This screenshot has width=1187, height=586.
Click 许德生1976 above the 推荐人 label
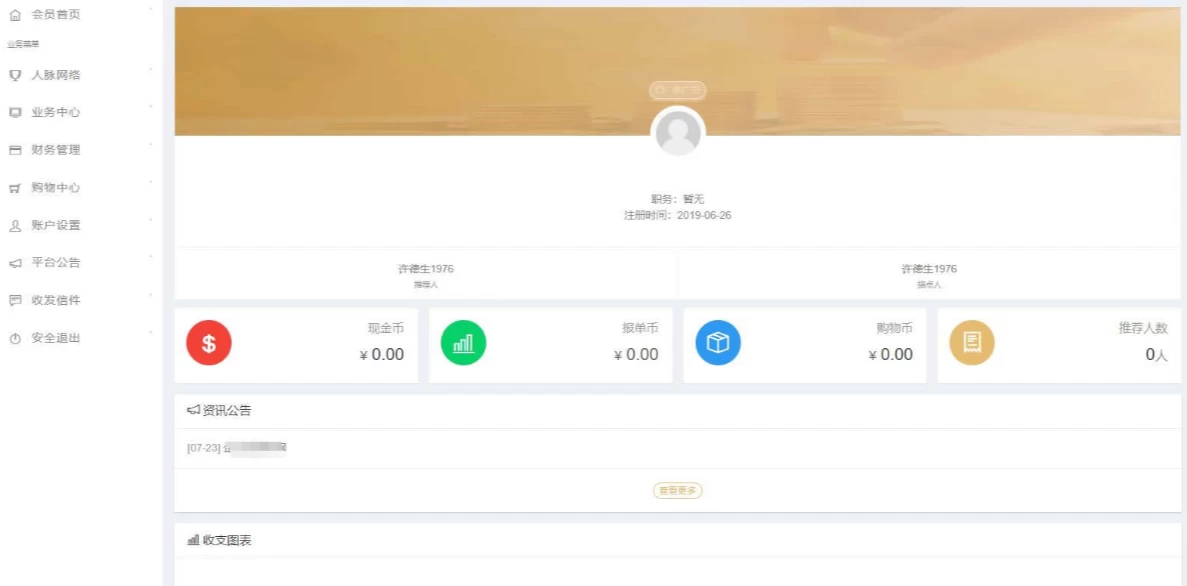point(426,269)
